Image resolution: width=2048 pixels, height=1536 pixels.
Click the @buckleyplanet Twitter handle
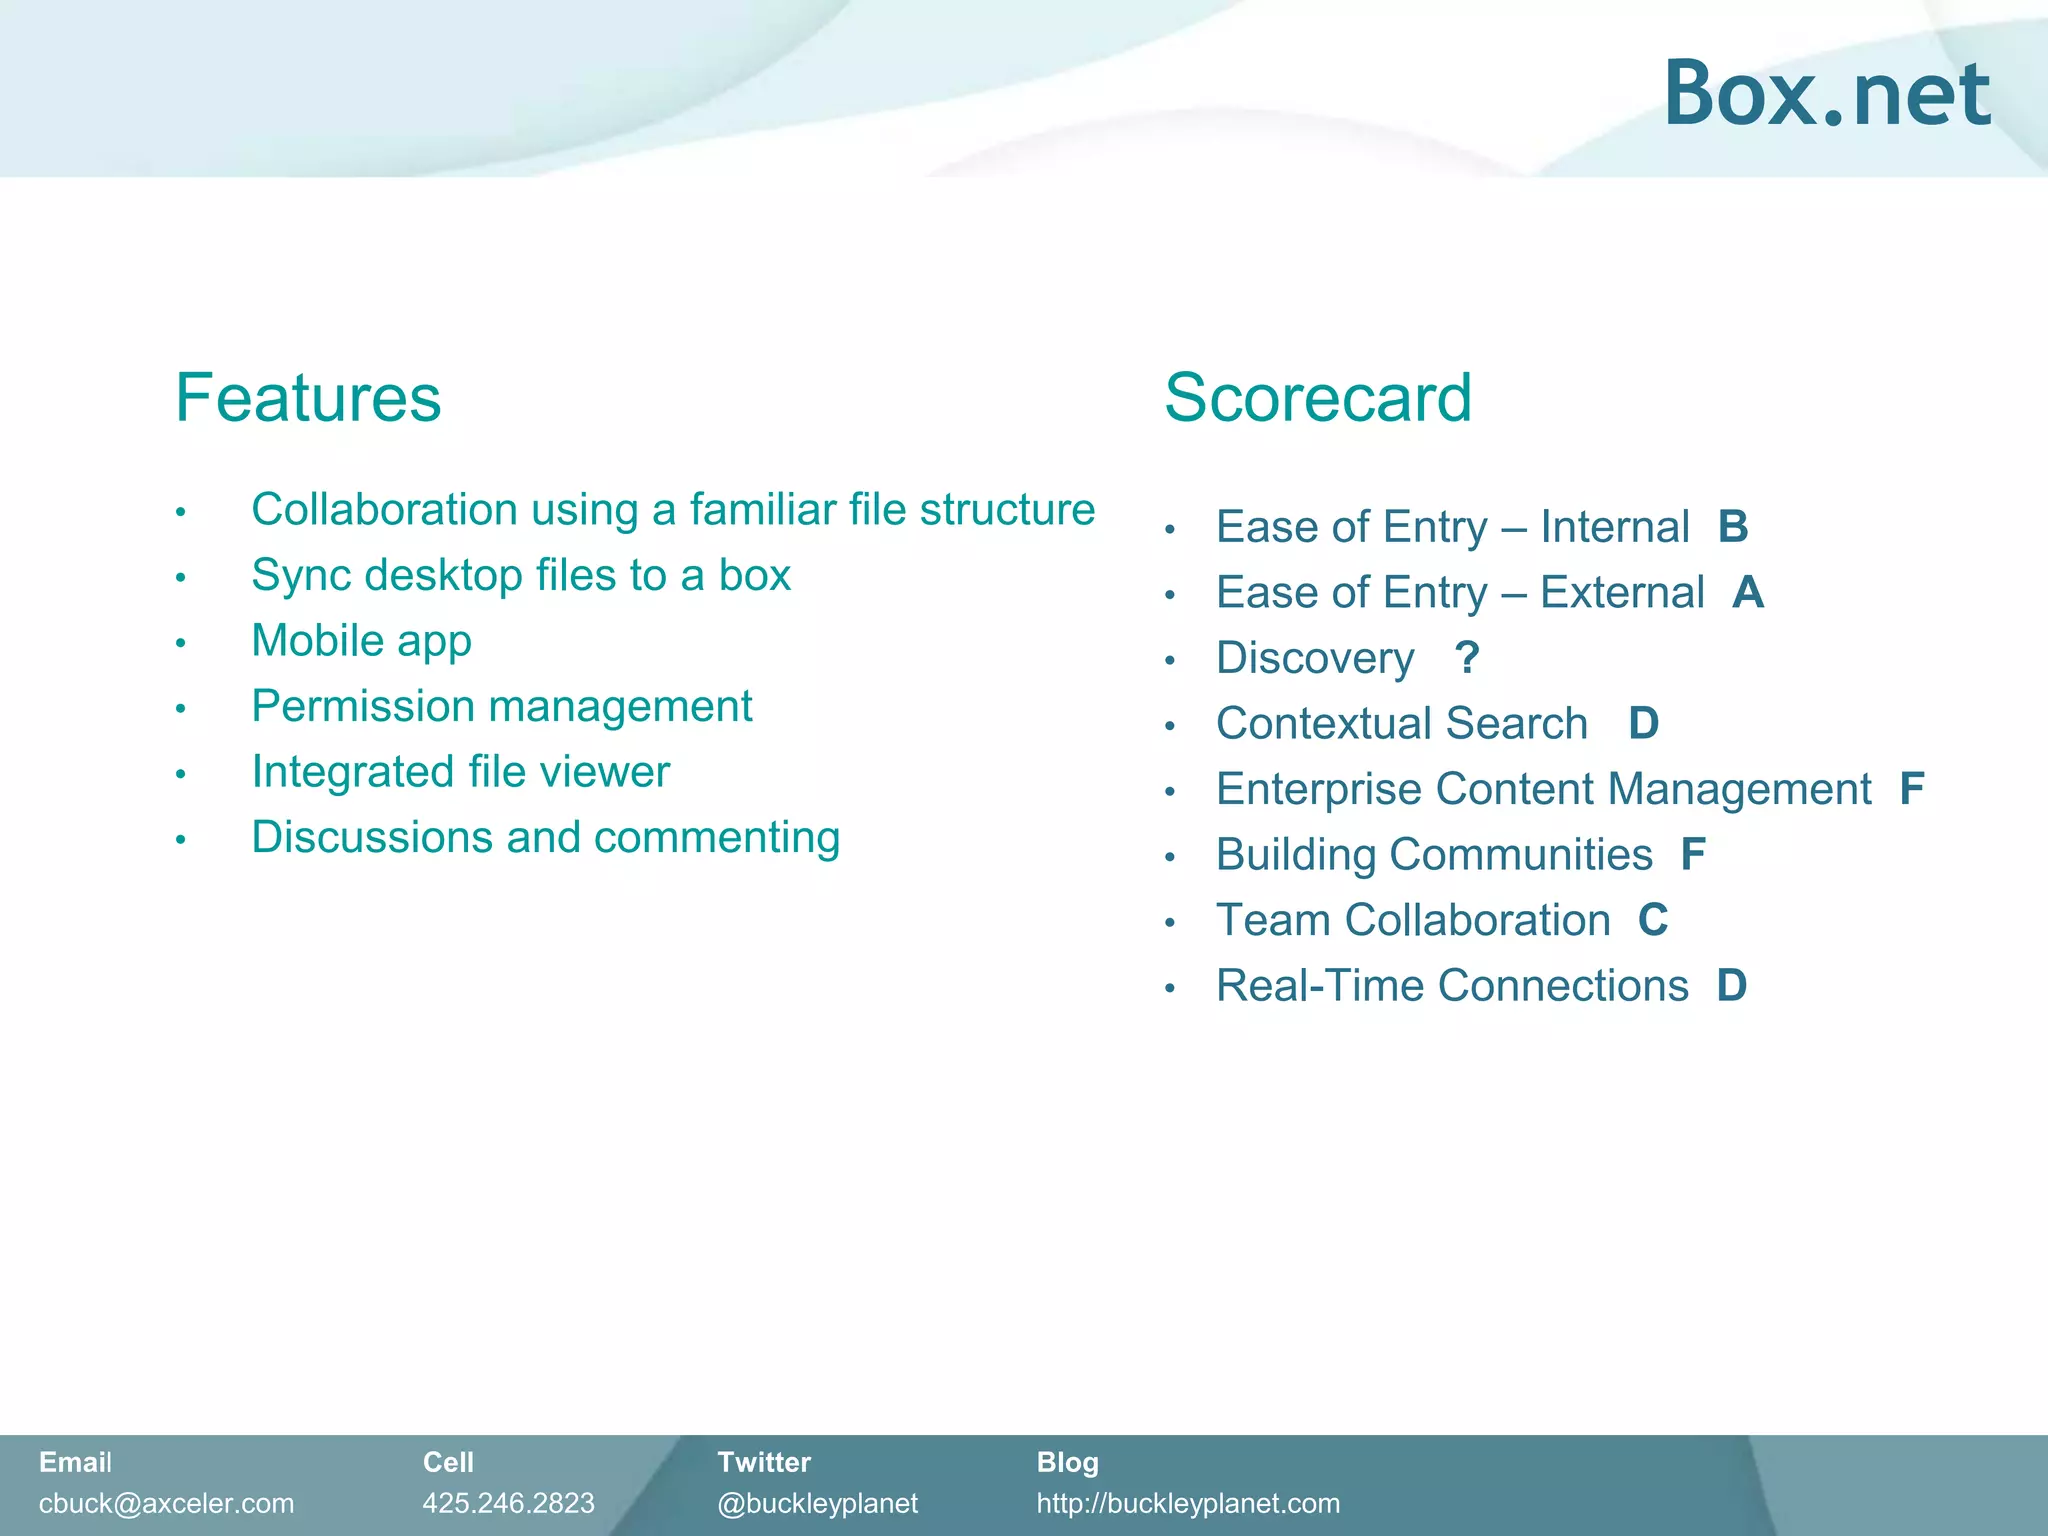coord(817,1503)
